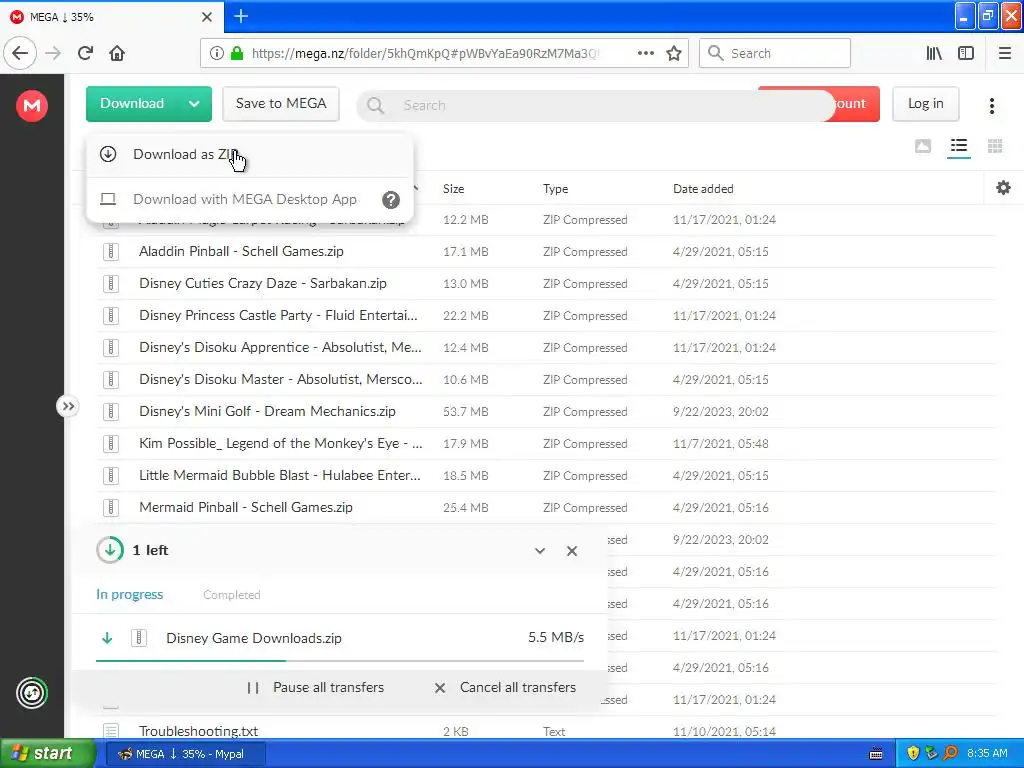The image size is (1024, 768).
Task: Click download progress bar of Disney Game Downloads.zip
Action: pos(340,661)
